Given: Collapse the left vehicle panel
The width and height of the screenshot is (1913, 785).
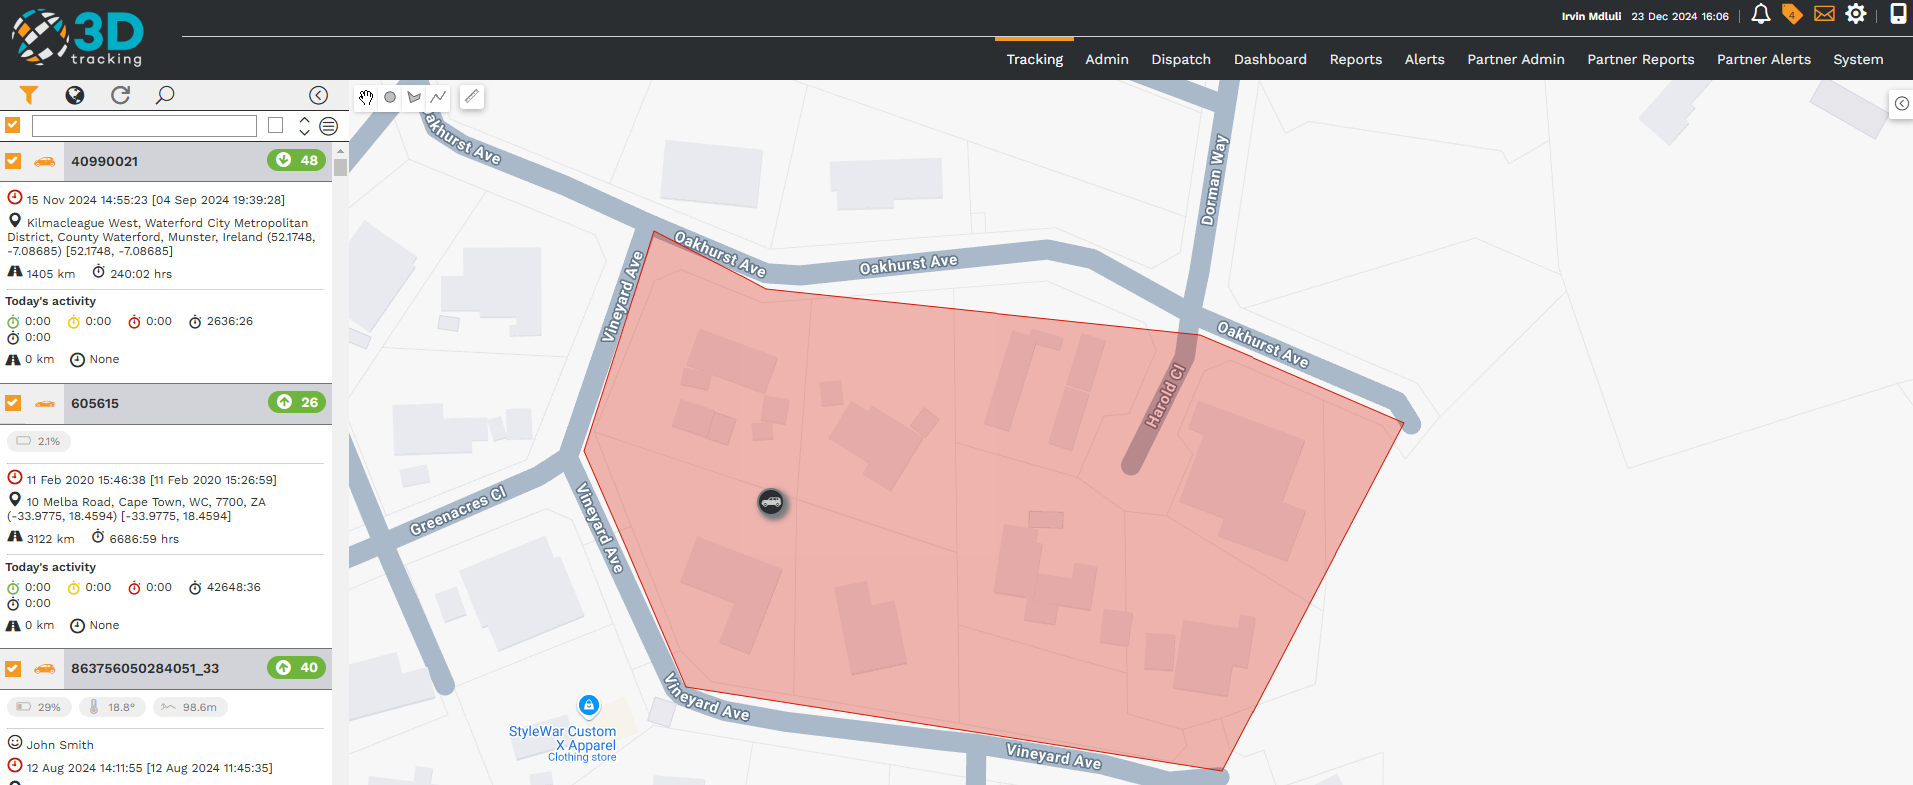Looking at the screenshot, I should [x=318, y=95].
